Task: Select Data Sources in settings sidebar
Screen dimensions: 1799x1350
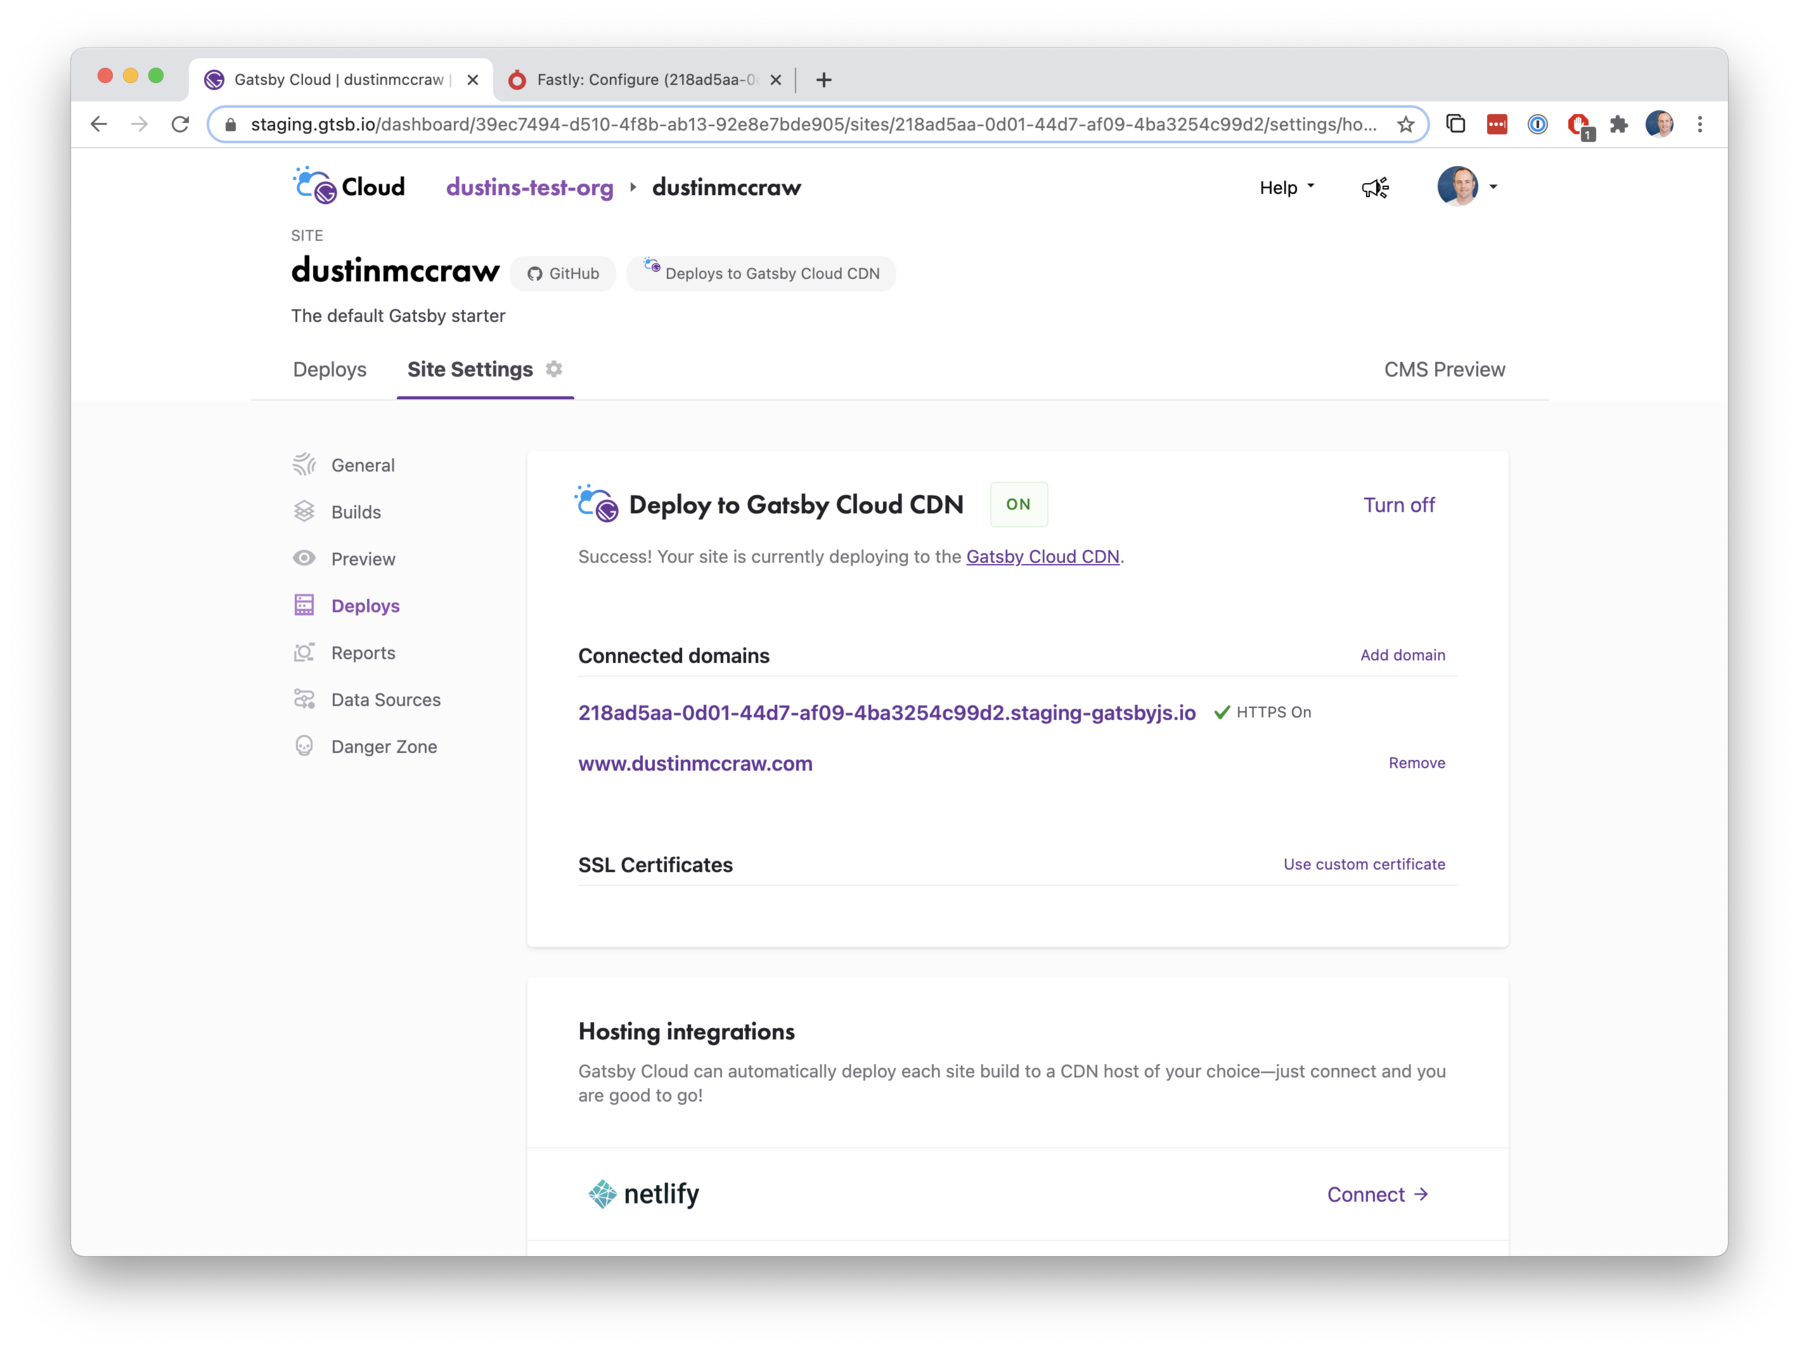Action: 366,700
